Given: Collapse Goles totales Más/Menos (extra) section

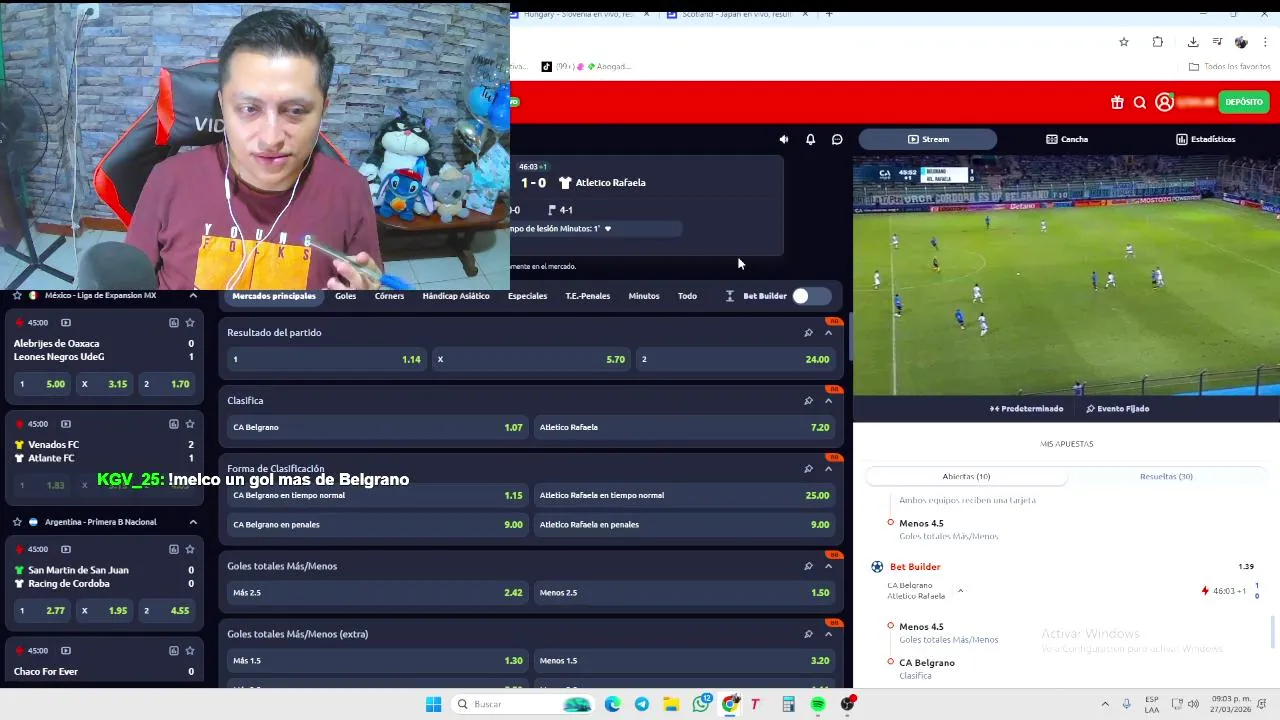Looking at the screenshot, I should click(828, 634).
